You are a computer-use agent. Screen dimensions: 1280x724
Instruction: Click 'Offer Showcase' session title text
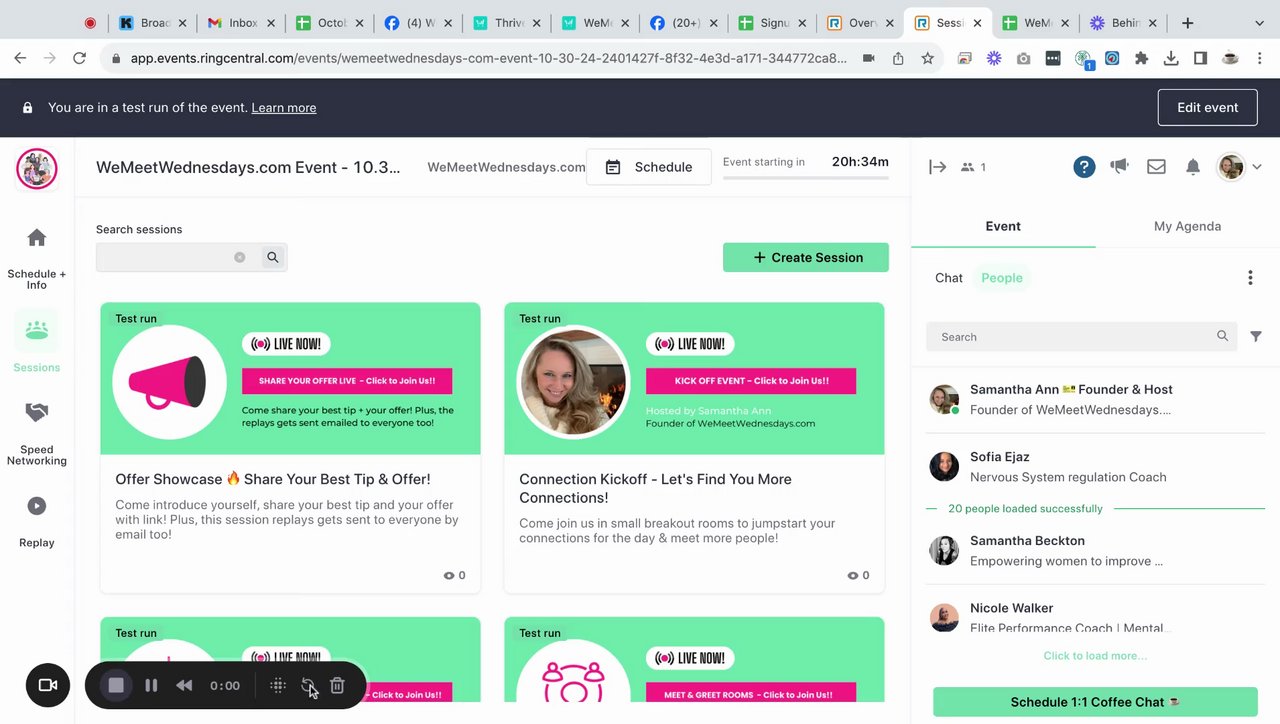pos(273,479)
